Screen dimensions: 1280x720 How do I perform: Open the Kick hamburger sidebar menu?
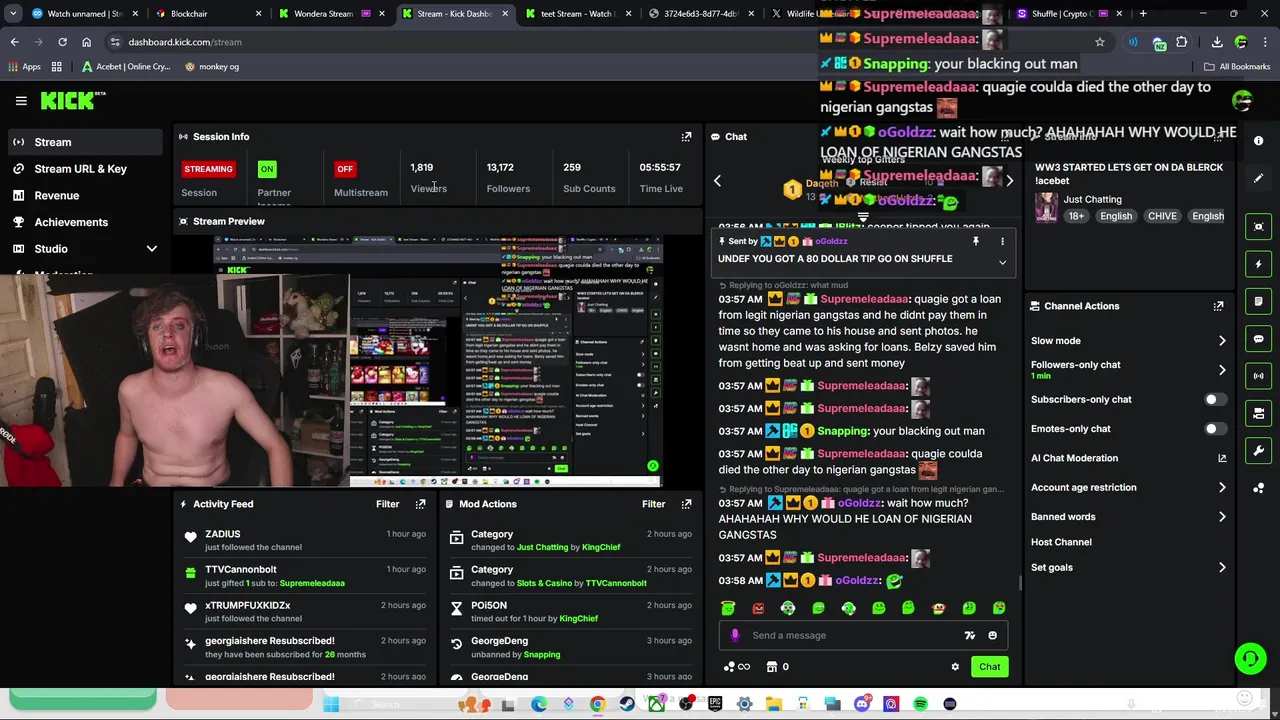pyautogui.click(x=21, y=101)
